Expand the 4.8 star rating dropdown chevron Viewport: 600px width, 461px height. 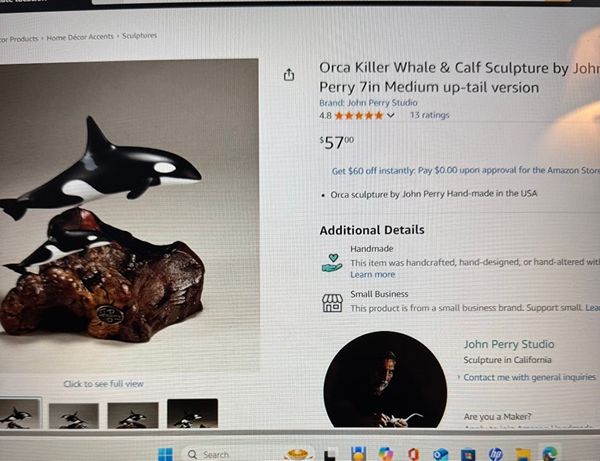390,115
